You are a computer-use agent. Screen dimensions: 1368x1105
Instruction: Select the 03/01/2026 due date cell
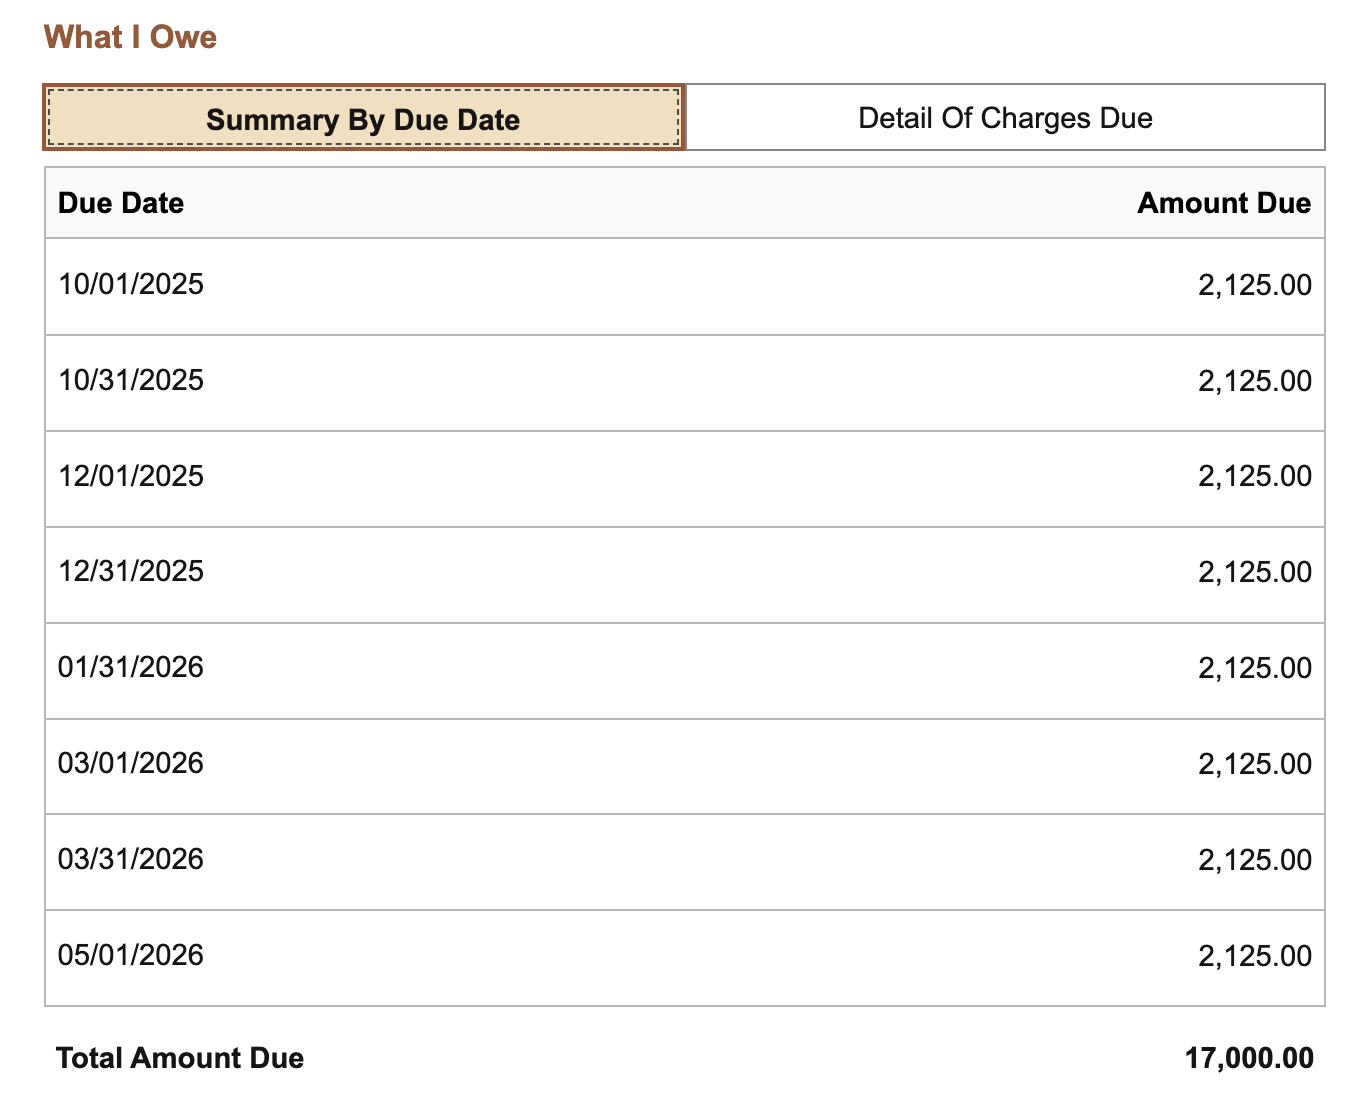131,763
